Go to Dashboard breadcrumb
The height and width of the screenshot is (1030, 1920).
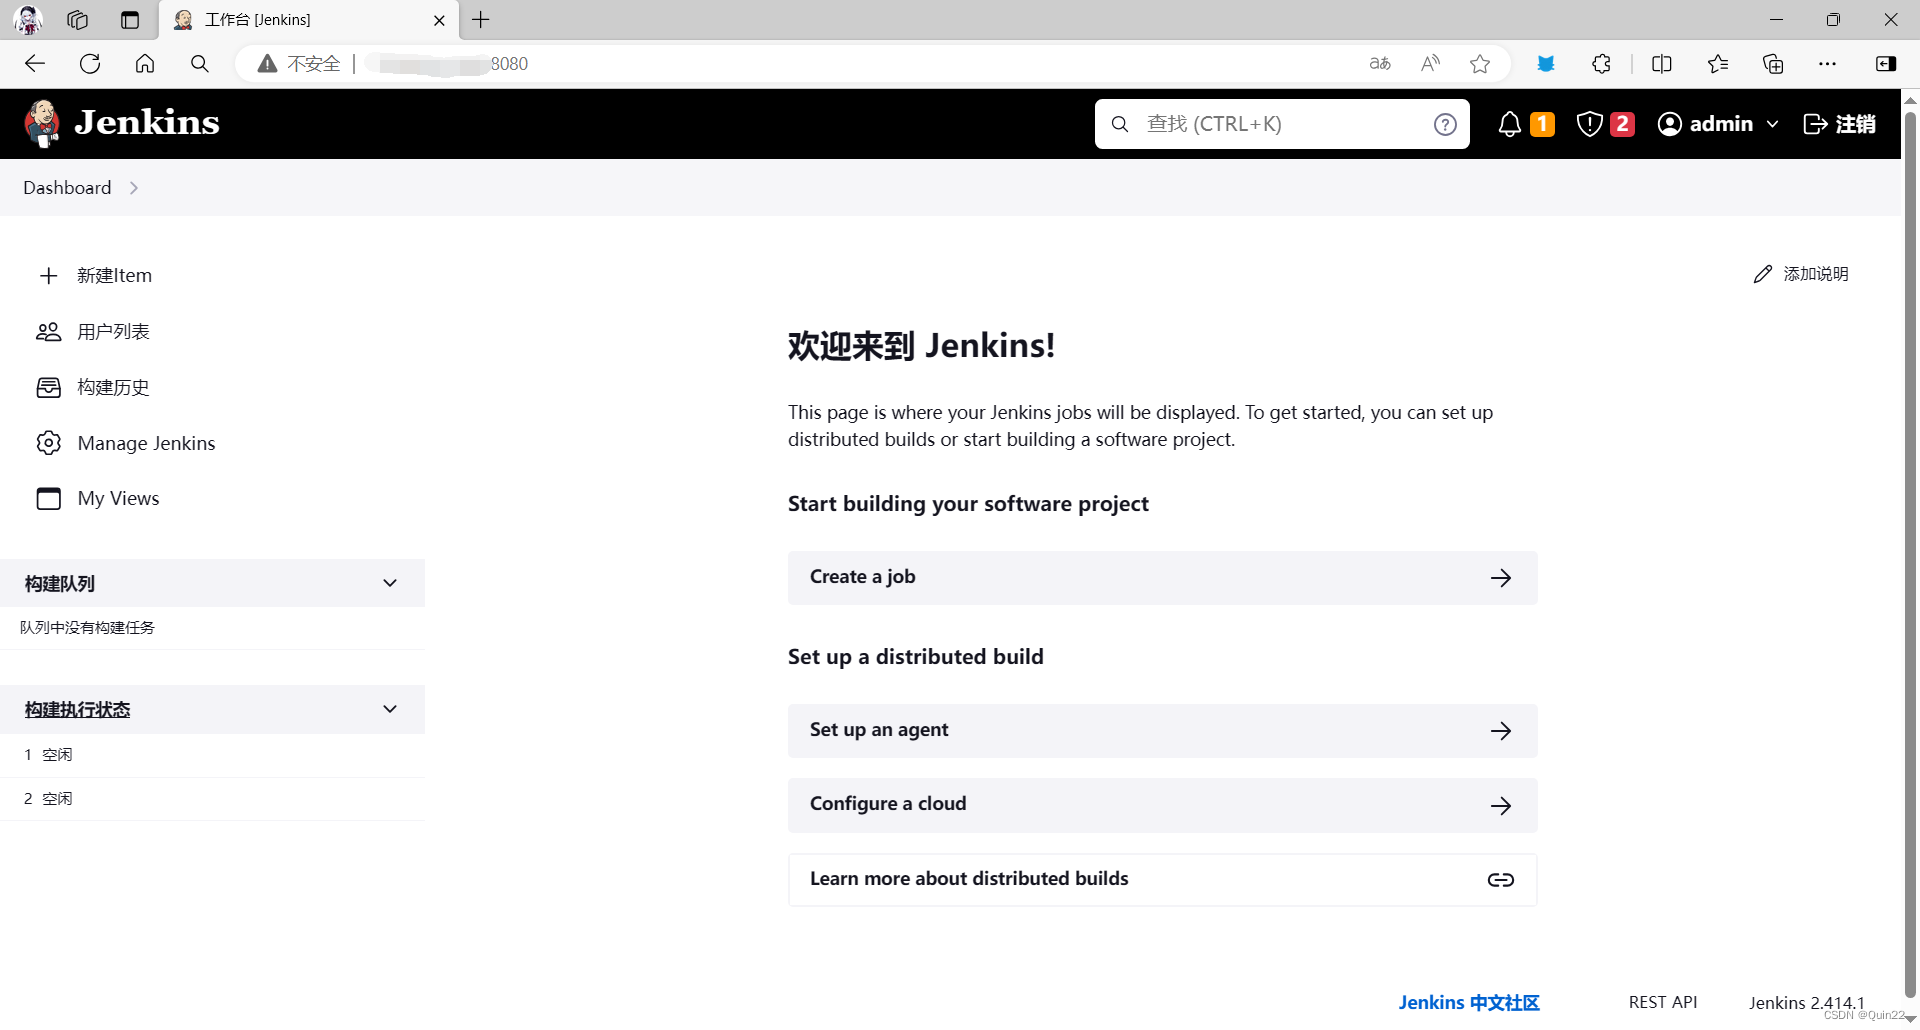[67, 188]
